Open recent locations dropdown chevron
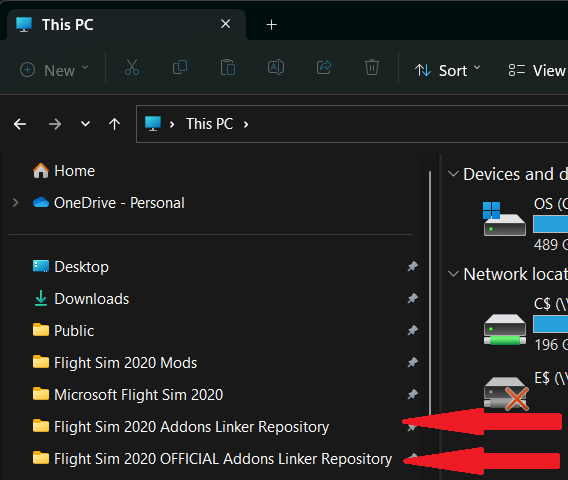Screen dimensions: 568x480 (x=85, y=124)
